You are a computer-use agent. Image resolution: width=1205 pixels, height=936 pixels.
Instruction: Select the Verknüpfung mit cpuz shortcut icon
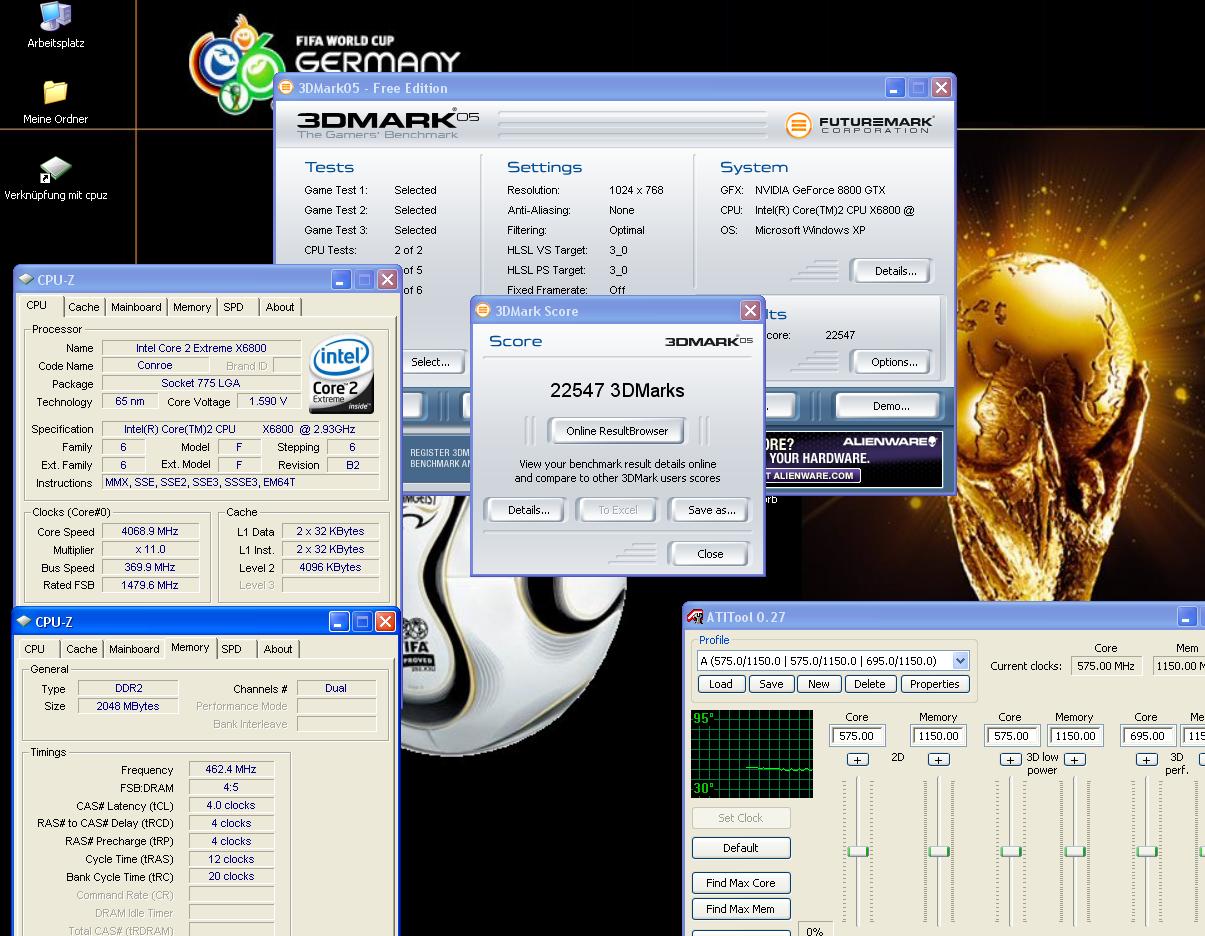pos(55,169)
